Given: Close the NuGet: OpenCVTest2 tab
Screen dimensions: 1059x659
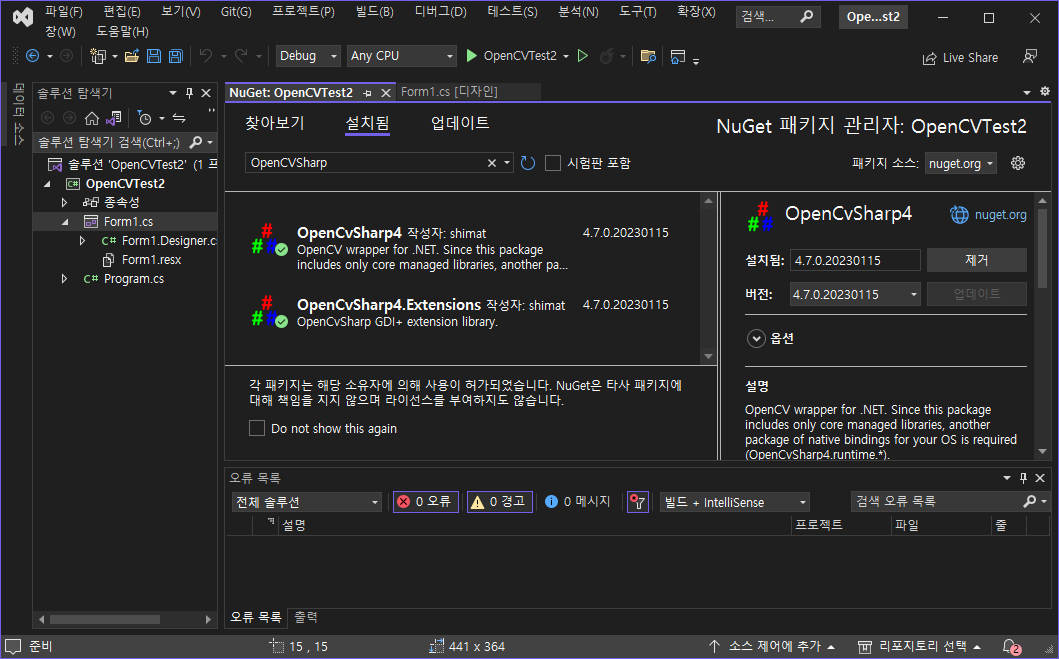Looking at the screenshot, I should tap(386, 93).
